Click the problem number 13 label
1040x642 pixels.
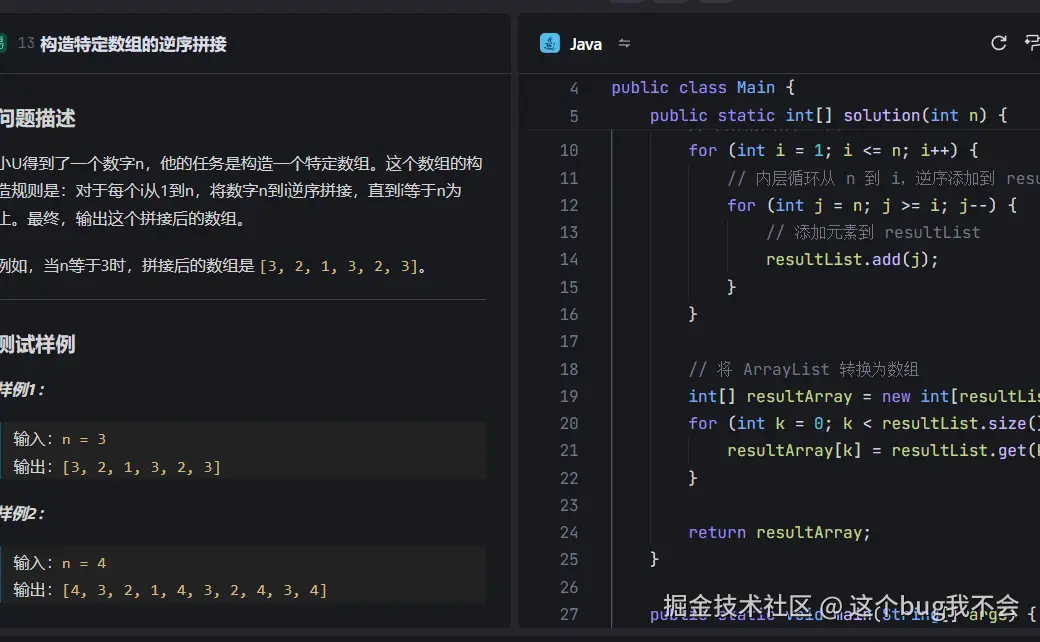point(25,43)
